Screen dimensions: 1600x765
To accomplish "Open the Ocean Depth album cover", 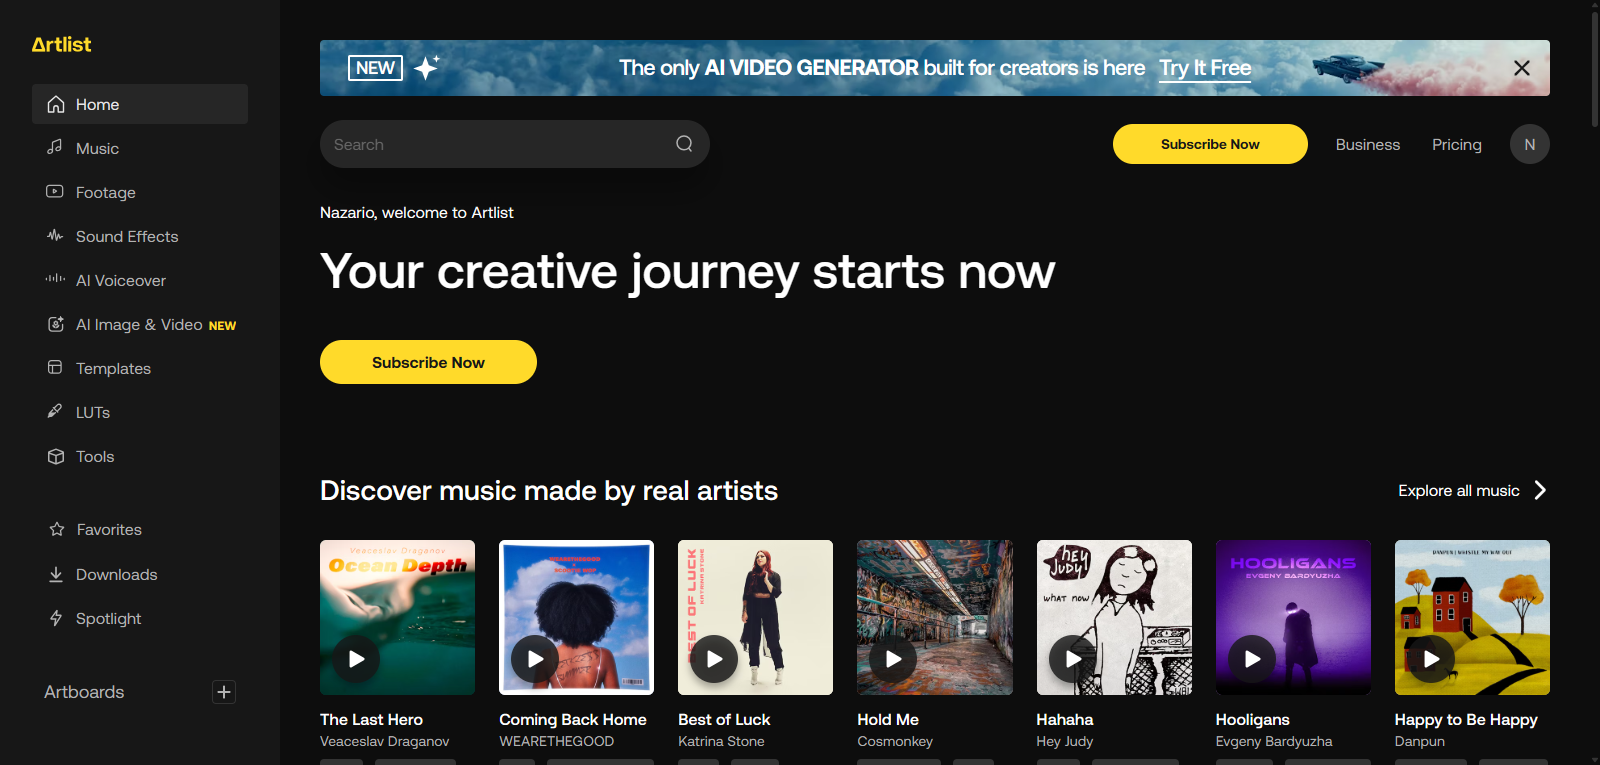I will [397, 617].
